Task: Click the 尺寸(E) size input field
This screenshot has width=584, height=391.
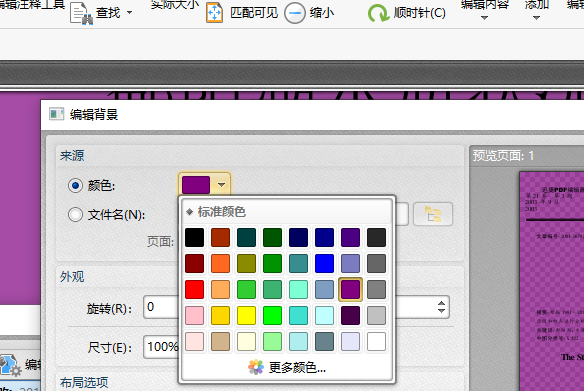Action: tap(161, 347)
